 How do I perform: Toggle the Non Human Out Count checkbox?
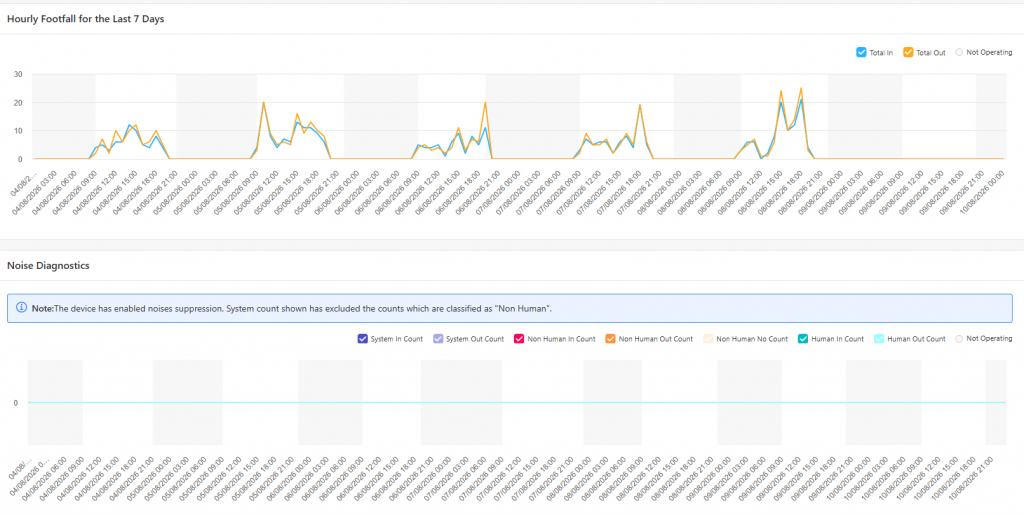click(611, 339)
